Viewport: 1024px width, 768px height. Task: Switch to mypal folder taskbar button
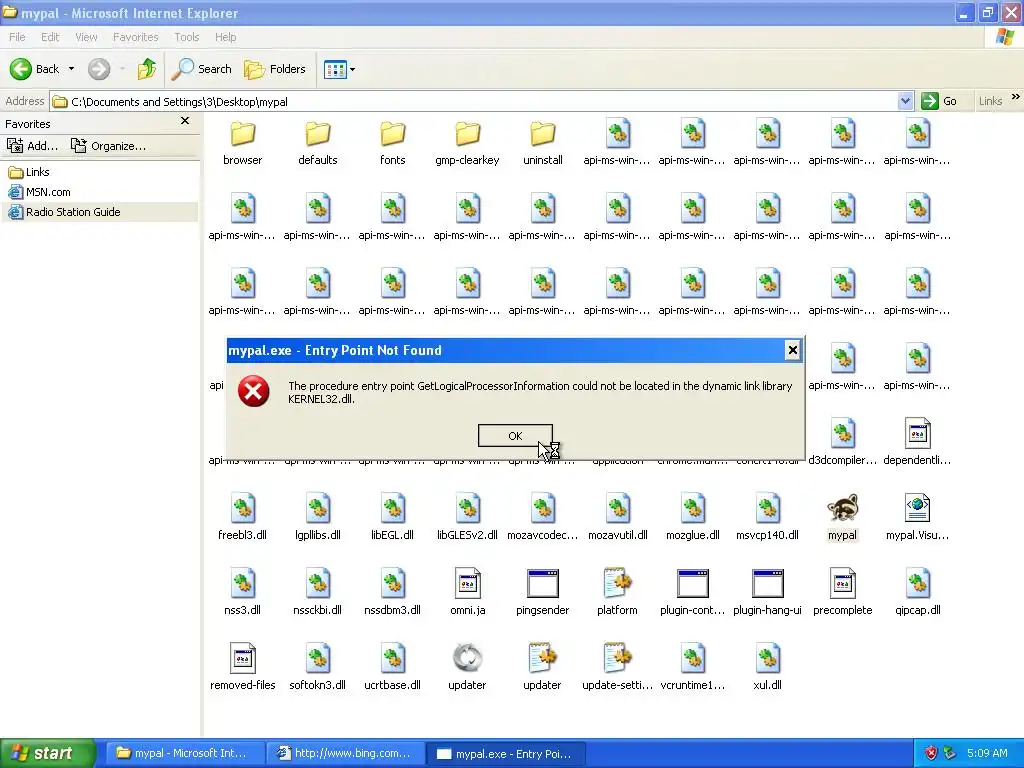[x=183, y=753]
